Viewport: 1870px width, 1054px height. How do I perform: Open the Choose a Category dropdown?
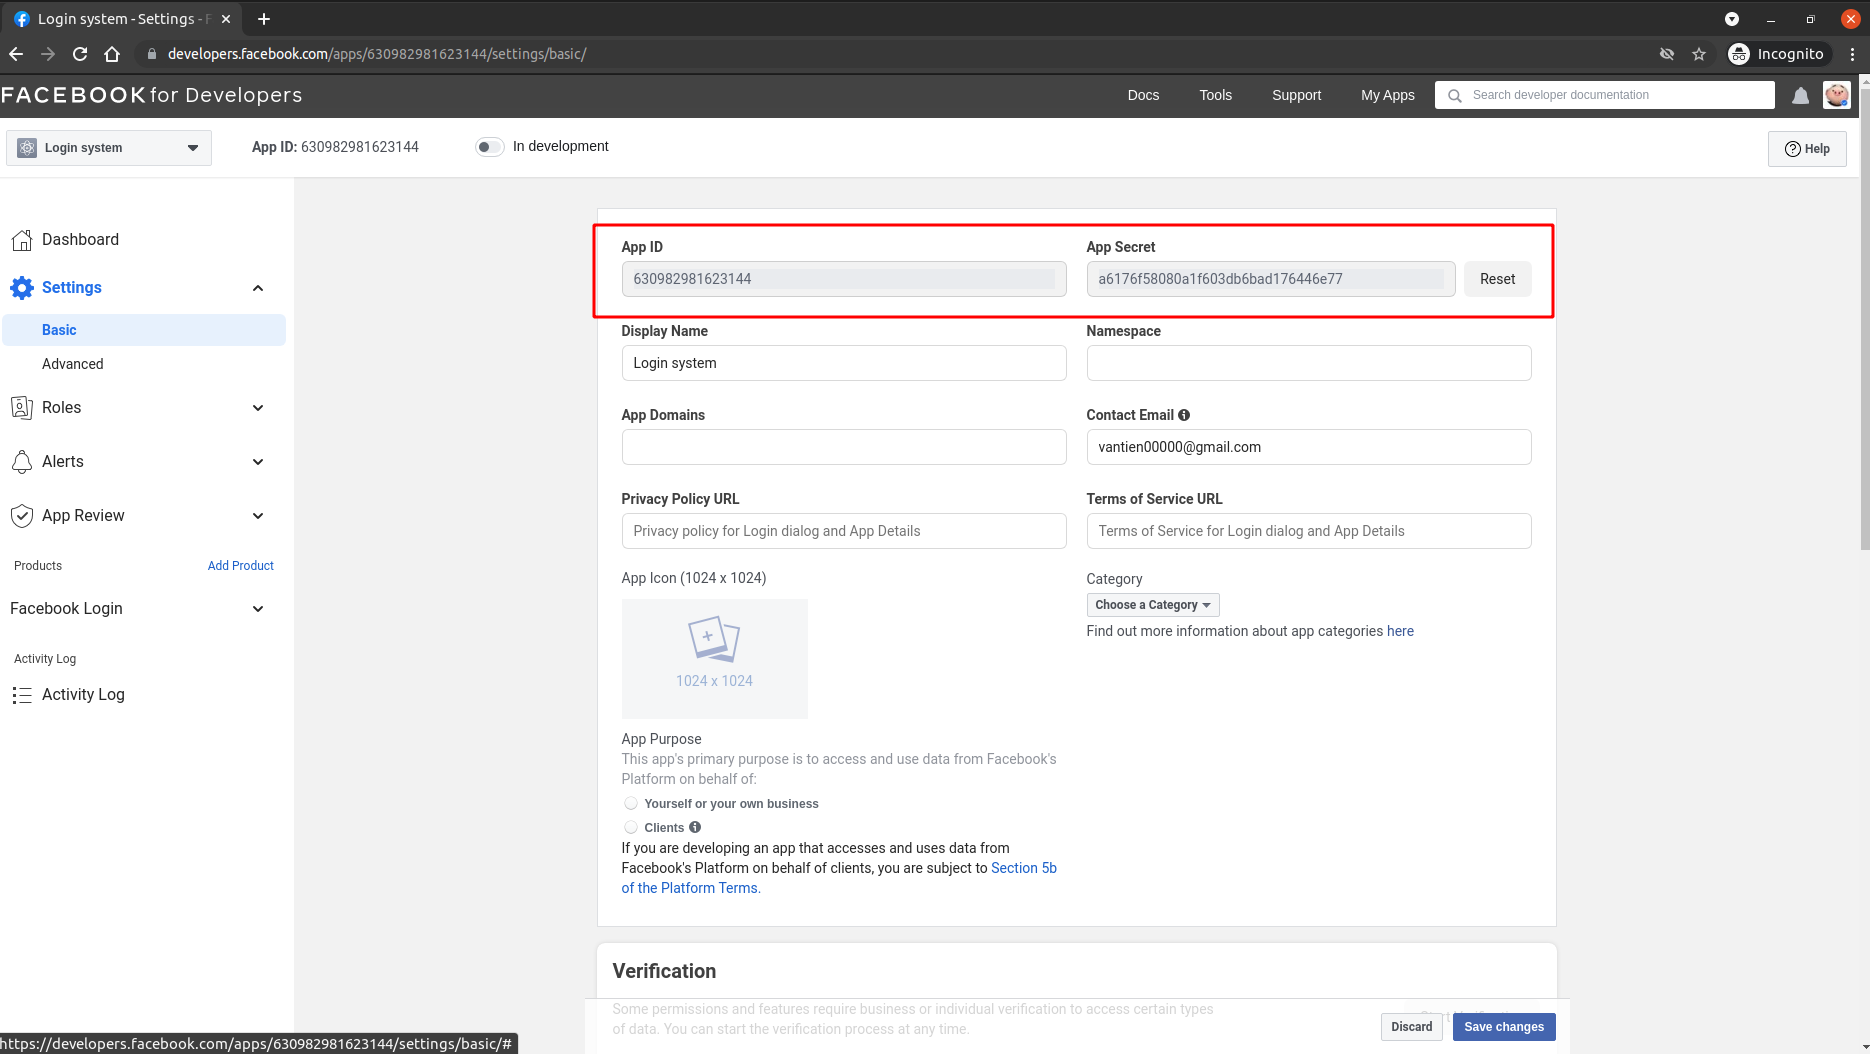click(1152, 605)
